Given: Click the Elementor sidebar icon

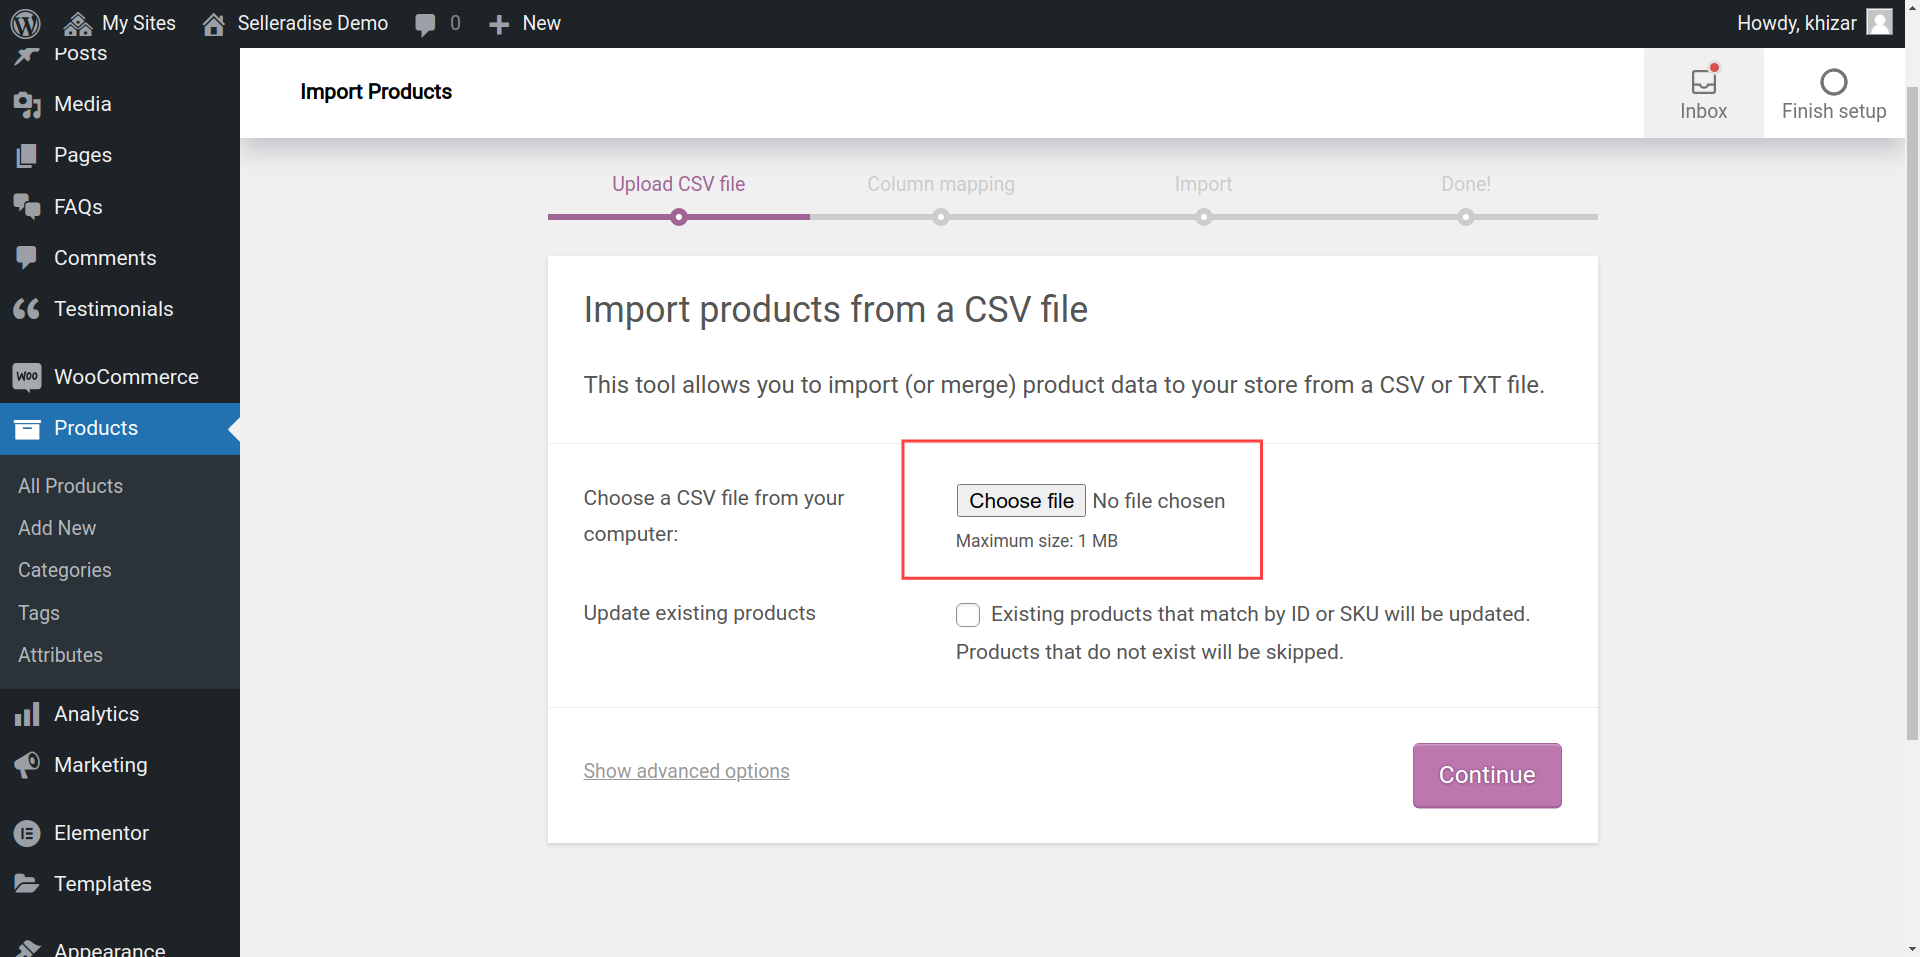Looking at the screenshot, I should [x=27, y=833].
